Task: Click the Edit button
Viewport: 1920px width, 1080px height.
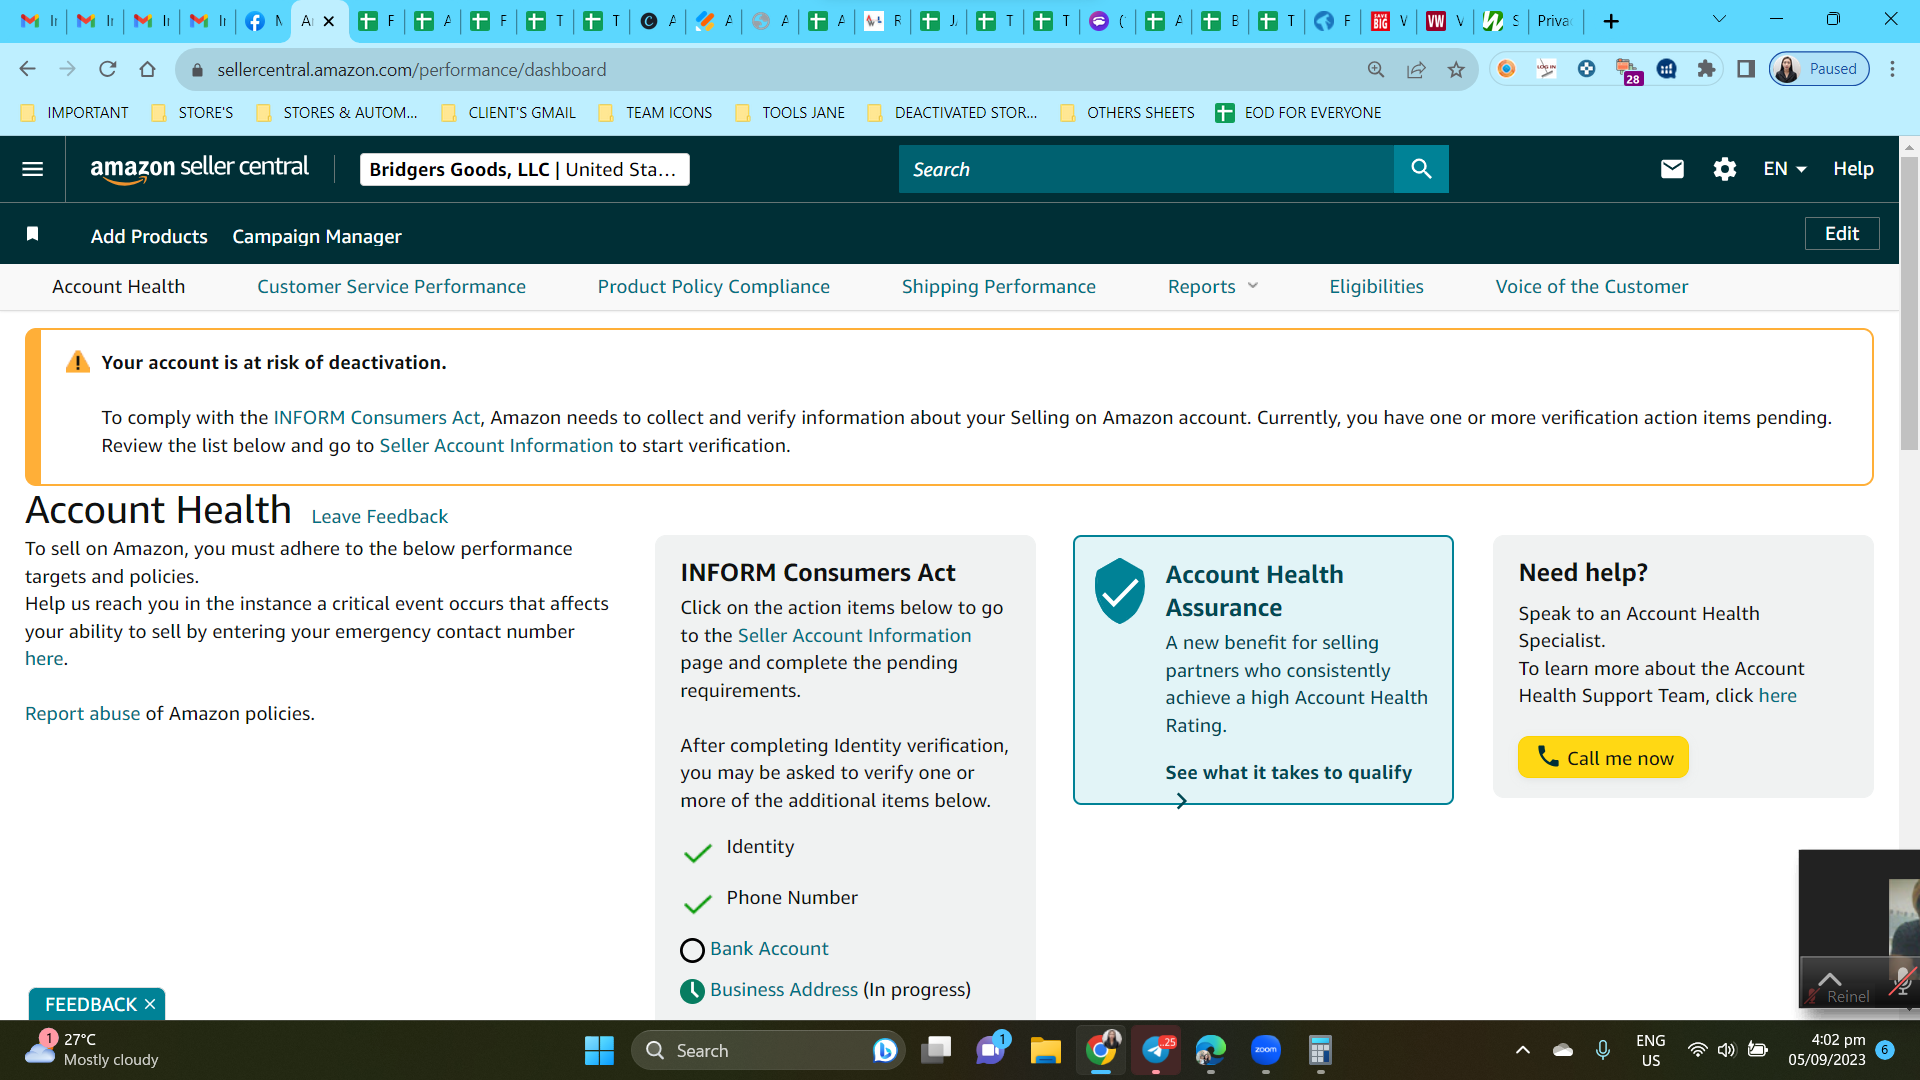Action: [x=1842, y=234]
